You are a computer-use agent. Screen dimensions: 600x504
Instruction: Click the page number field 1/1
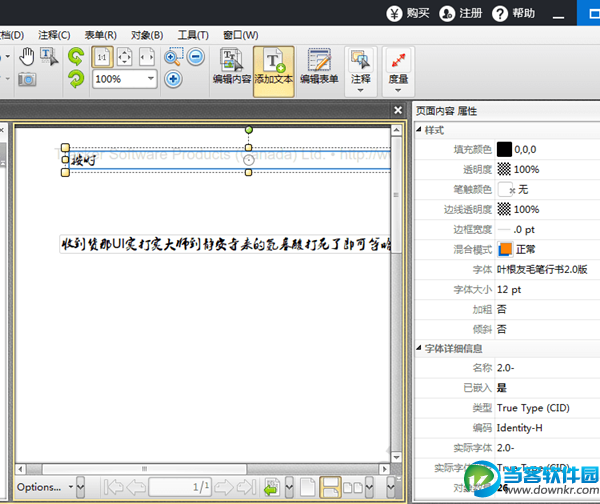point(180,487)
